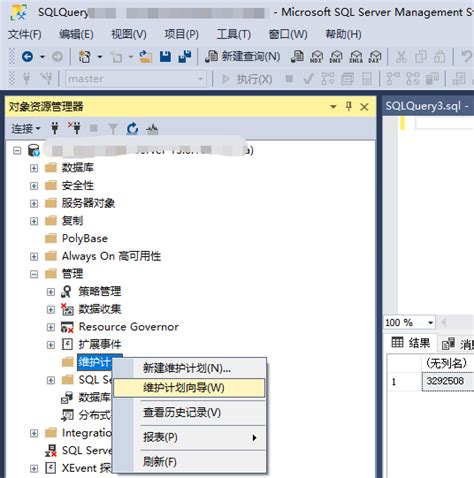The height and width of the screenshot is (478, 474).
Task: Collapse the 管理 folder
Action: click(34, 274)
